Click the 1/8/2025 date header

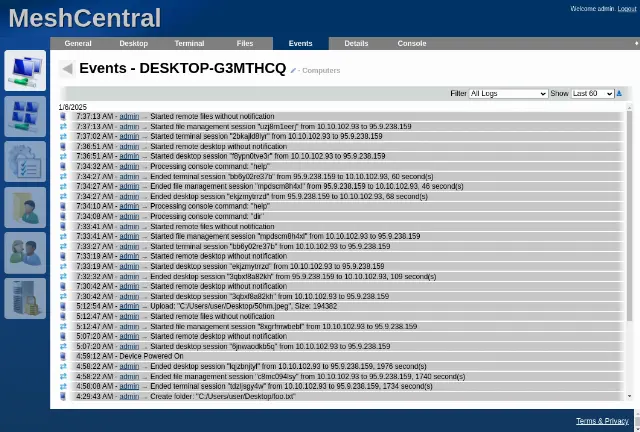coord(73,107)
